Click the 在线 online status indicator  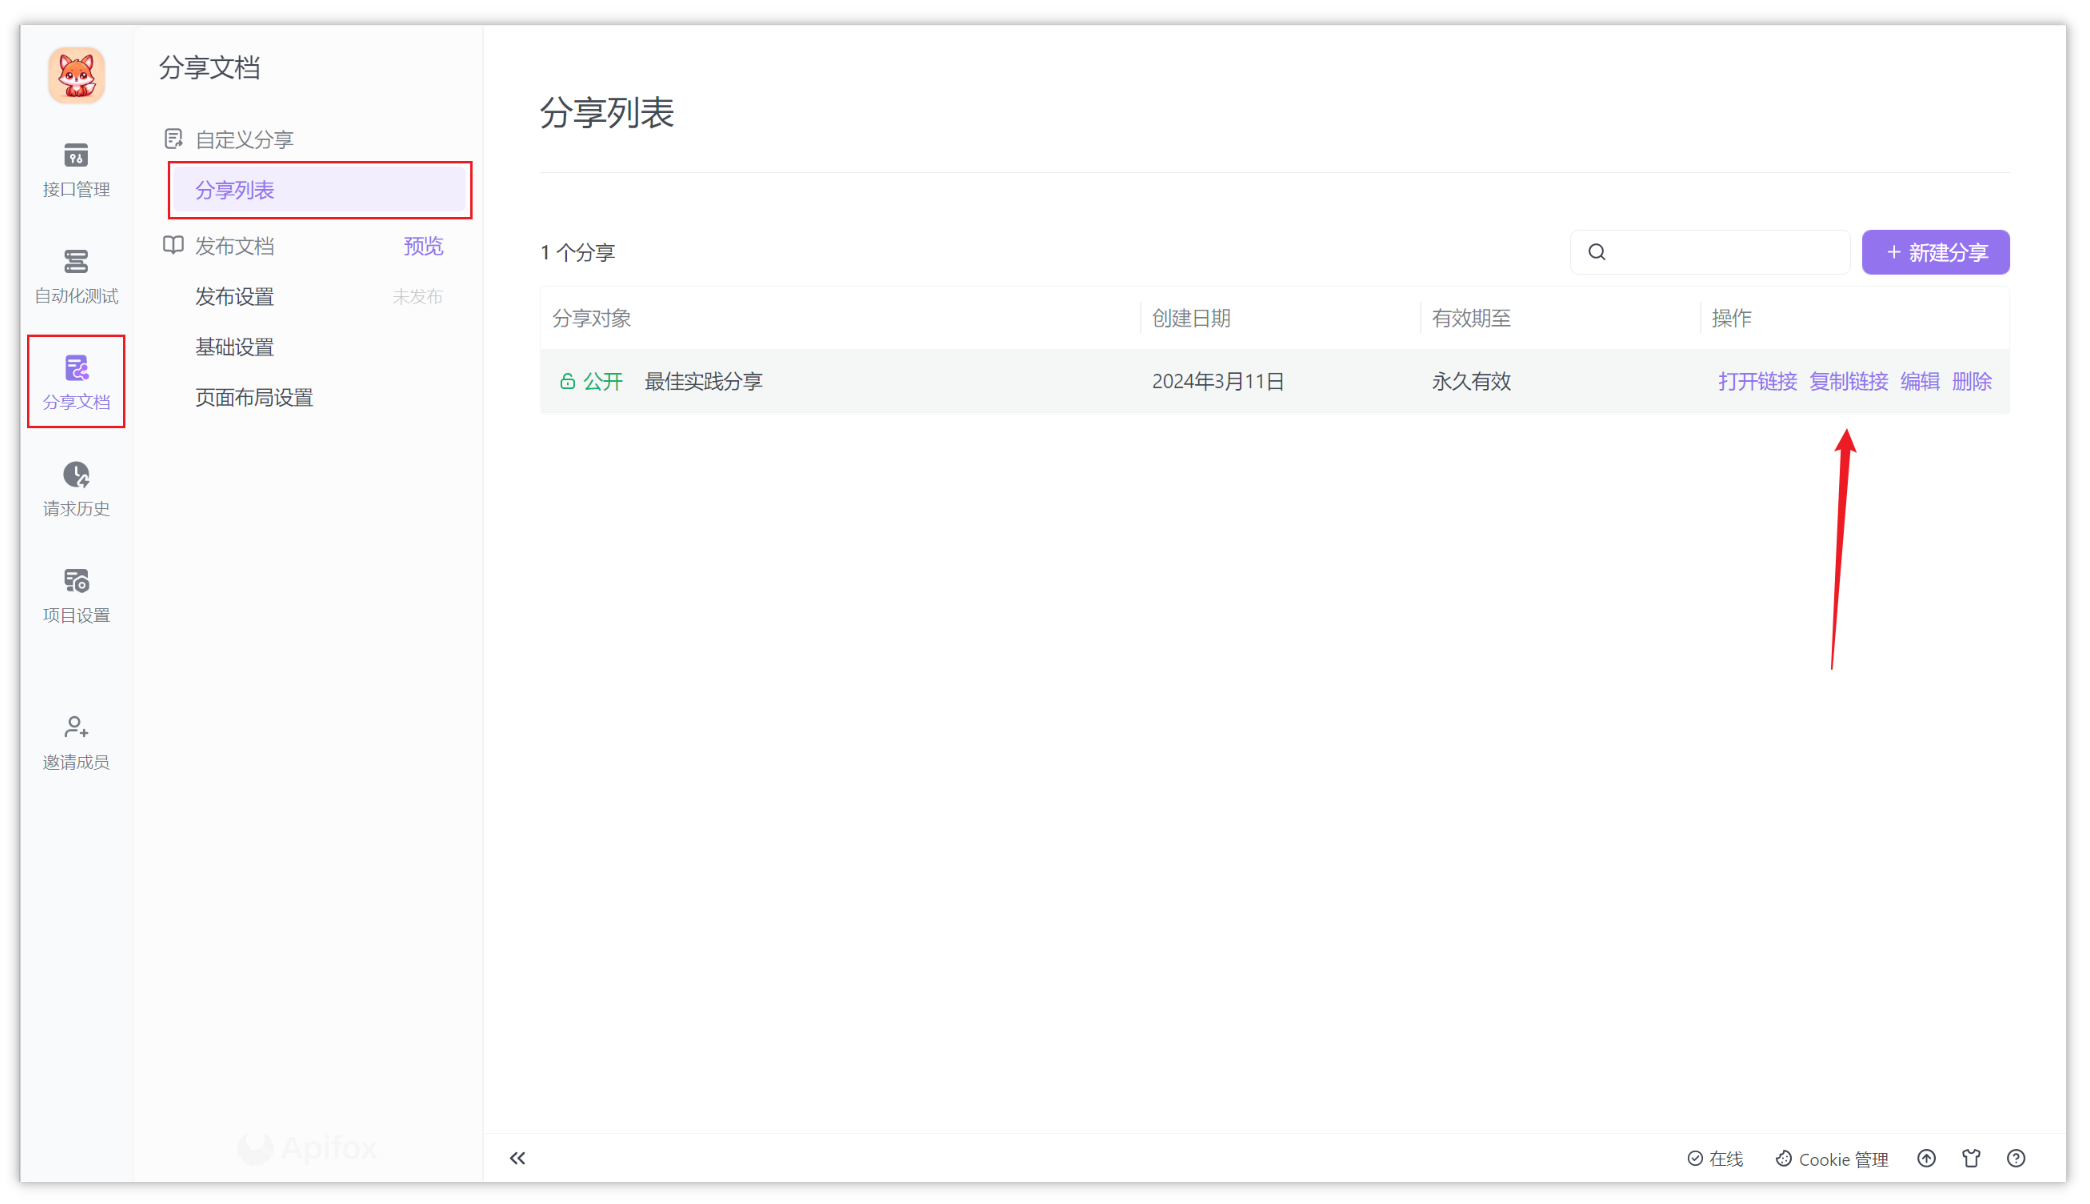click(1714, 1158)
